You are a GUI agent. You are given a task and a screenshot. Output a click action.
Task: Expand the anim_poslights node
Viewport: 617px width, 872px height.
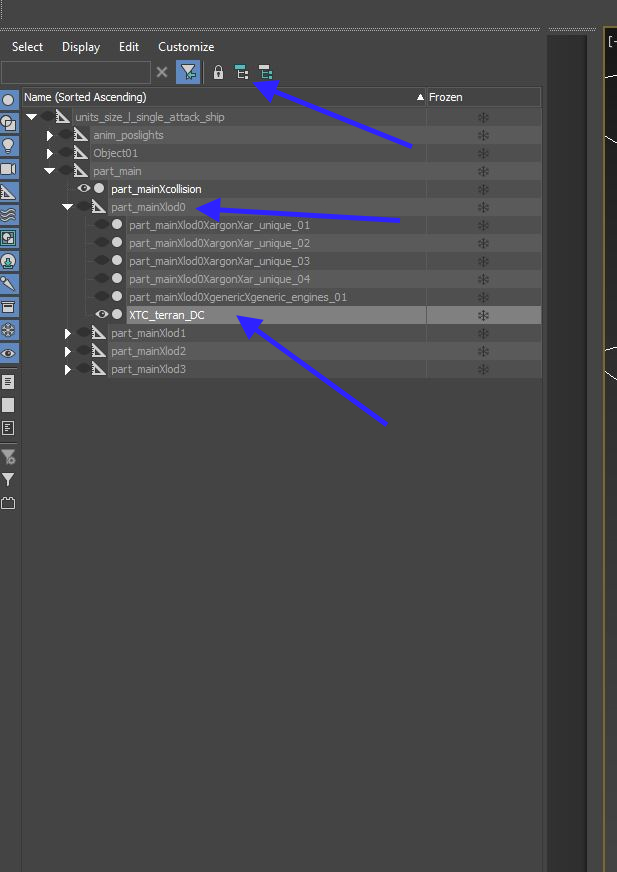[50, 135]
